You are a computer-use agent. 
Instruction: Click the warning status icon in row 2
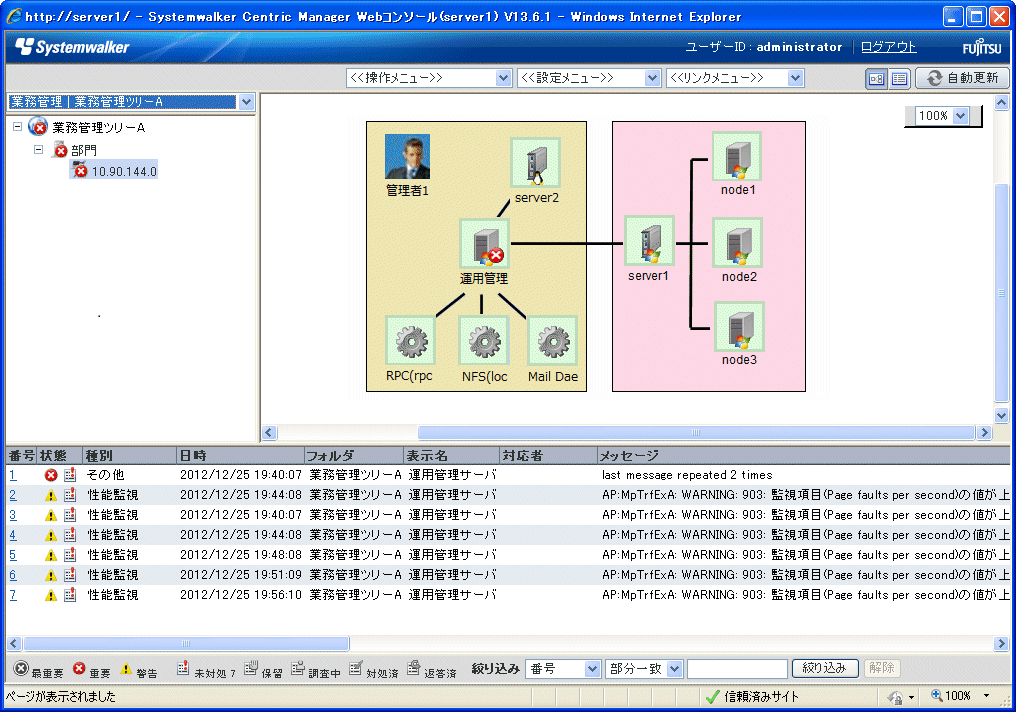point(51,495)
